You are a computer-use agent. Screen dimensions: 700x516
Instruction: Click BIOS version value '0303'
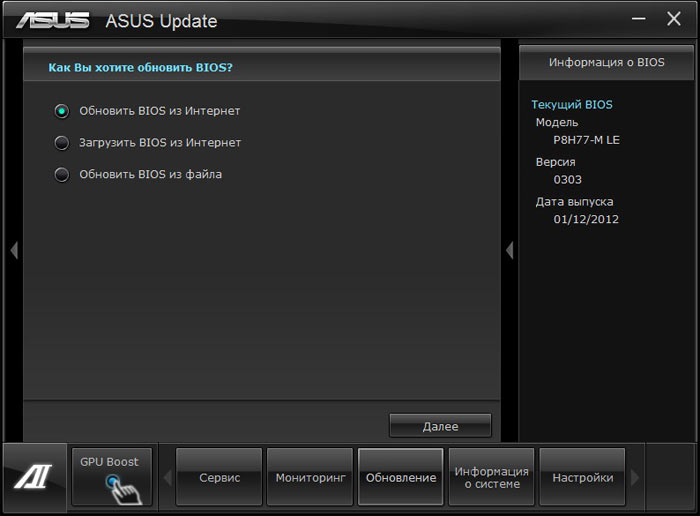[567, 179]
